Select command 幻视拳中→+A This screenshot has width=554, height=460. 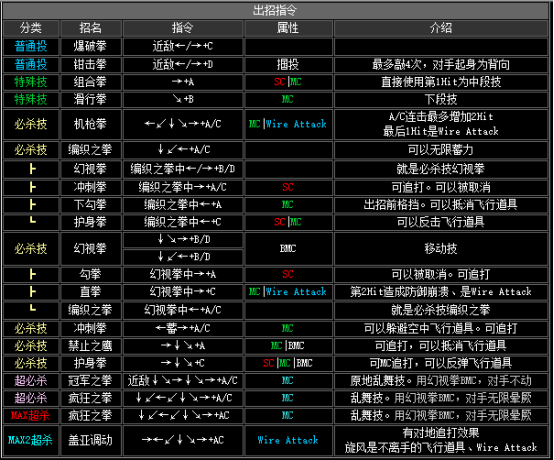(183, 275)
